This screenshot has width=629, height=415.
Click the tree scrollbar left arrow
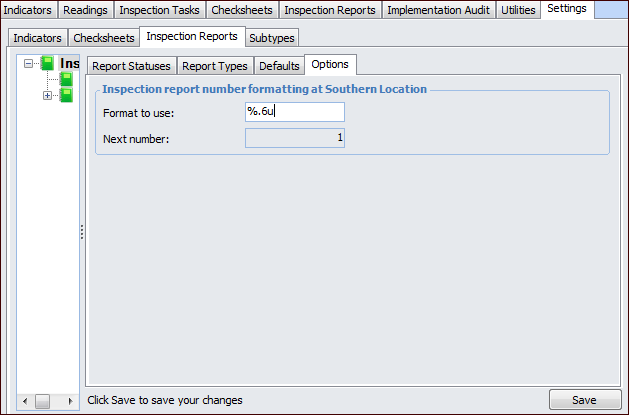click(x=25, y=401)
